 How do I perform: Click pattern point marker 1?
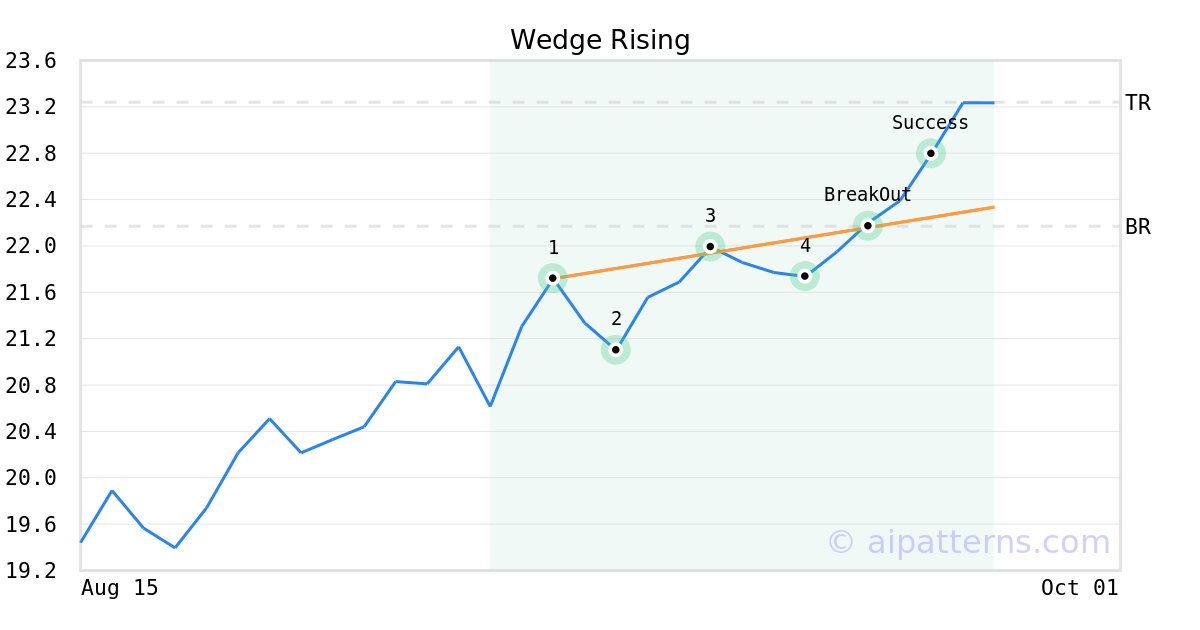tap(552, 278)
